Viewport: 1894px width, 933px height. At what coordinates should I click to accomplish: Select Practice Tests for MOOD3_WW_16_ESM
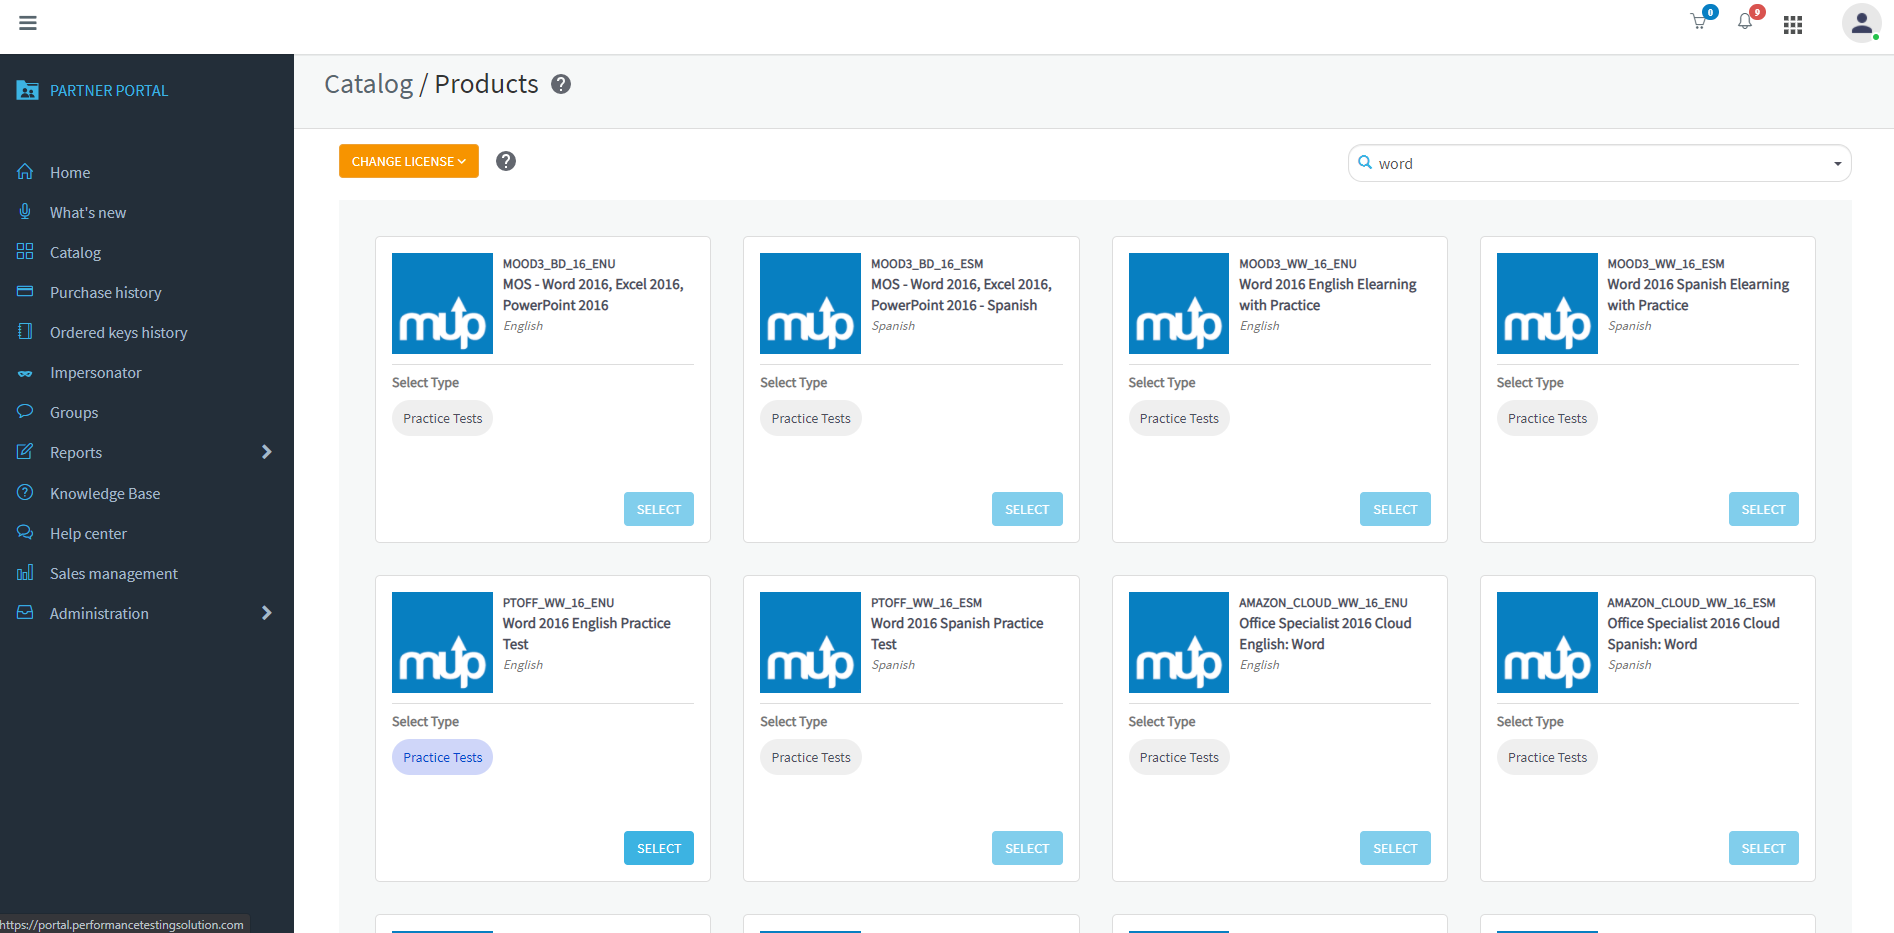pos(1547,418)
